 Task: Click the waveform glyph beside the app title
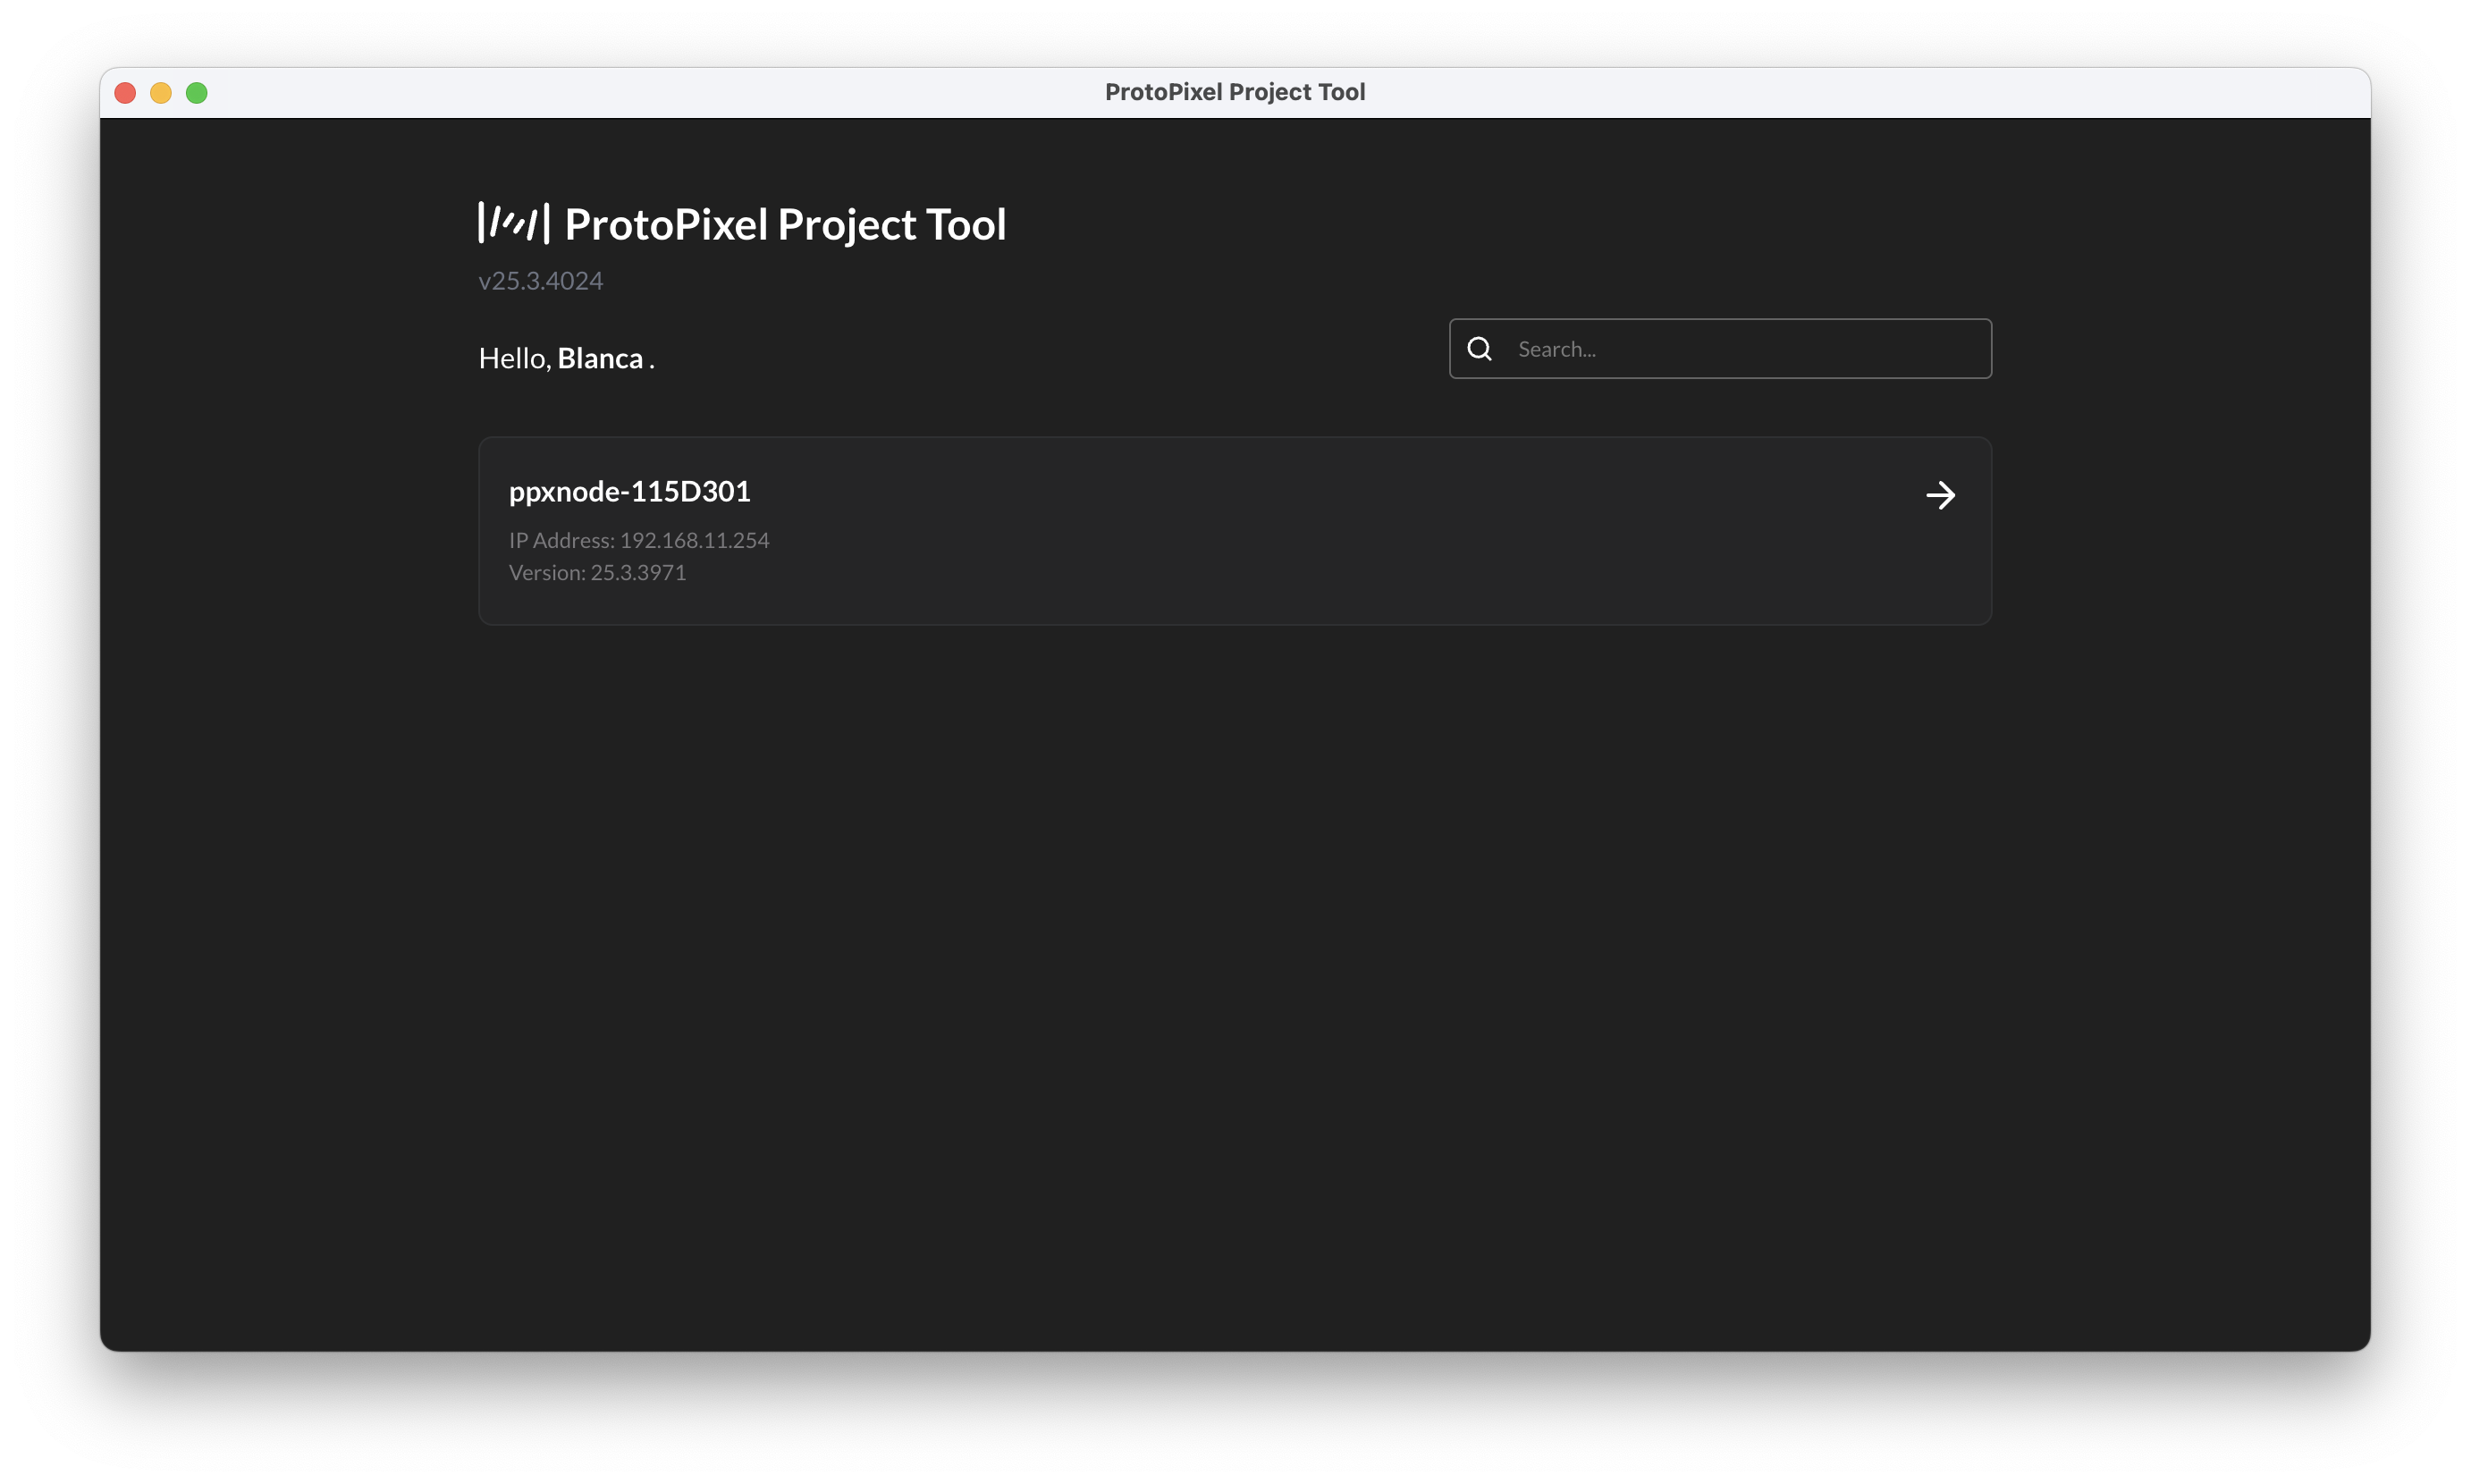(514, 222)
